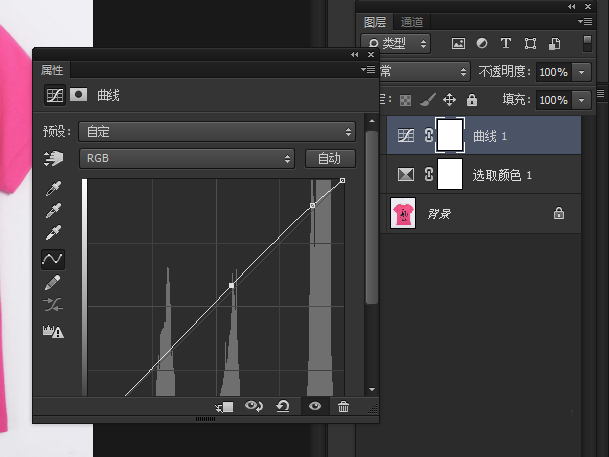Reset curves to adjustment defaults
609x457 pixels.
283,407
